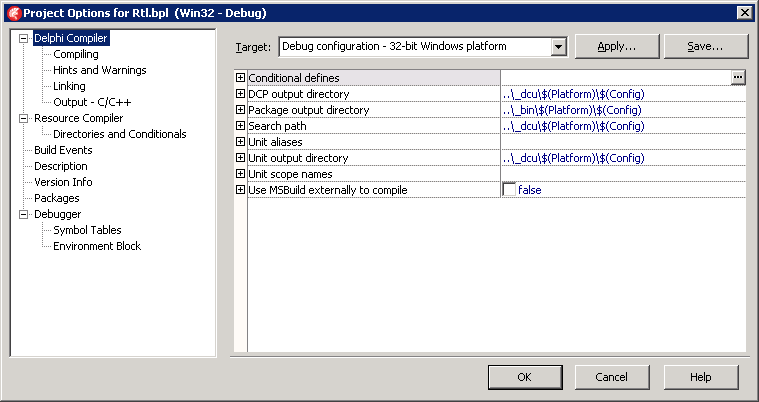Expand the DCP output directory row
The width and height of the screenshot is (759, 402).
pos(240,93)
